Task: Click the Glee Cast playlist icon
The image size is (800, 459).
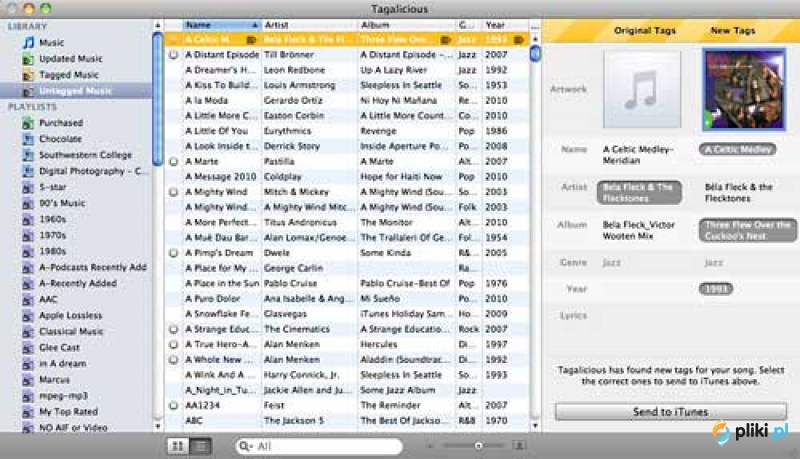Action: pyautogui.click(x=29, y=348)
